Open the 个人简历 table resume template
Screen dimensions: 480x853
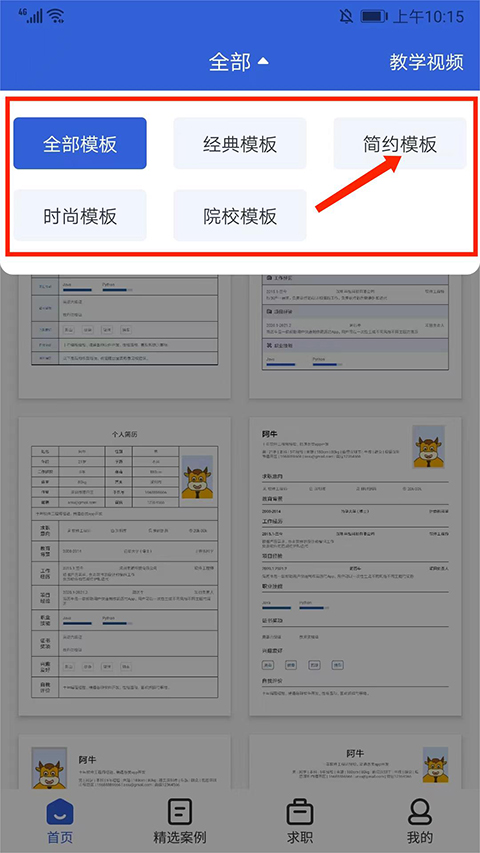125,567
